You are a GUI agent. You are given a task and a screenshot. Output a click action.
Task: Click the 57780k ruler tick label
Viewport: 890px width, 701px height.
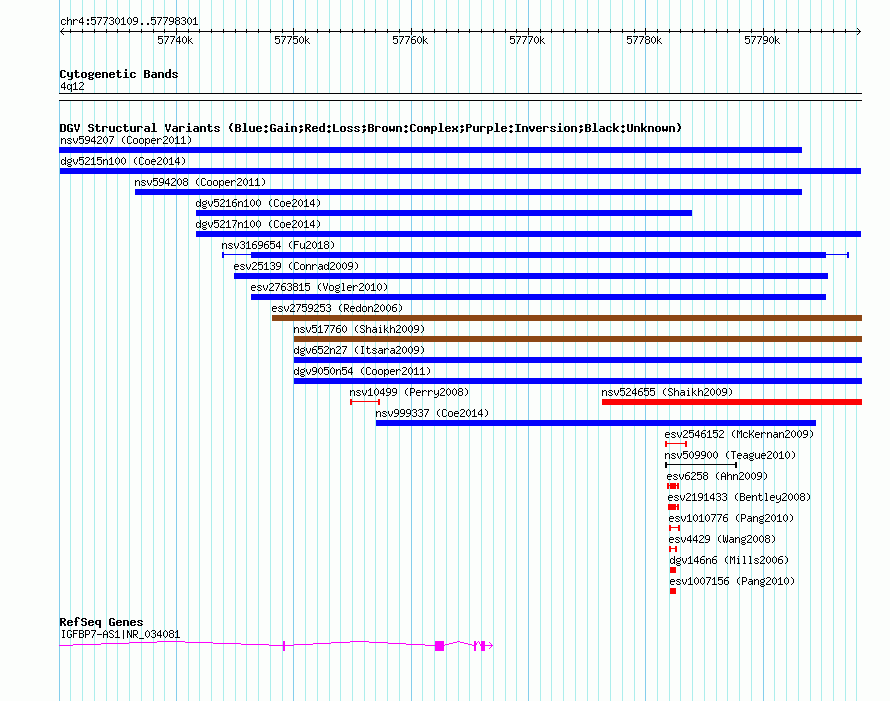[644, 40]
